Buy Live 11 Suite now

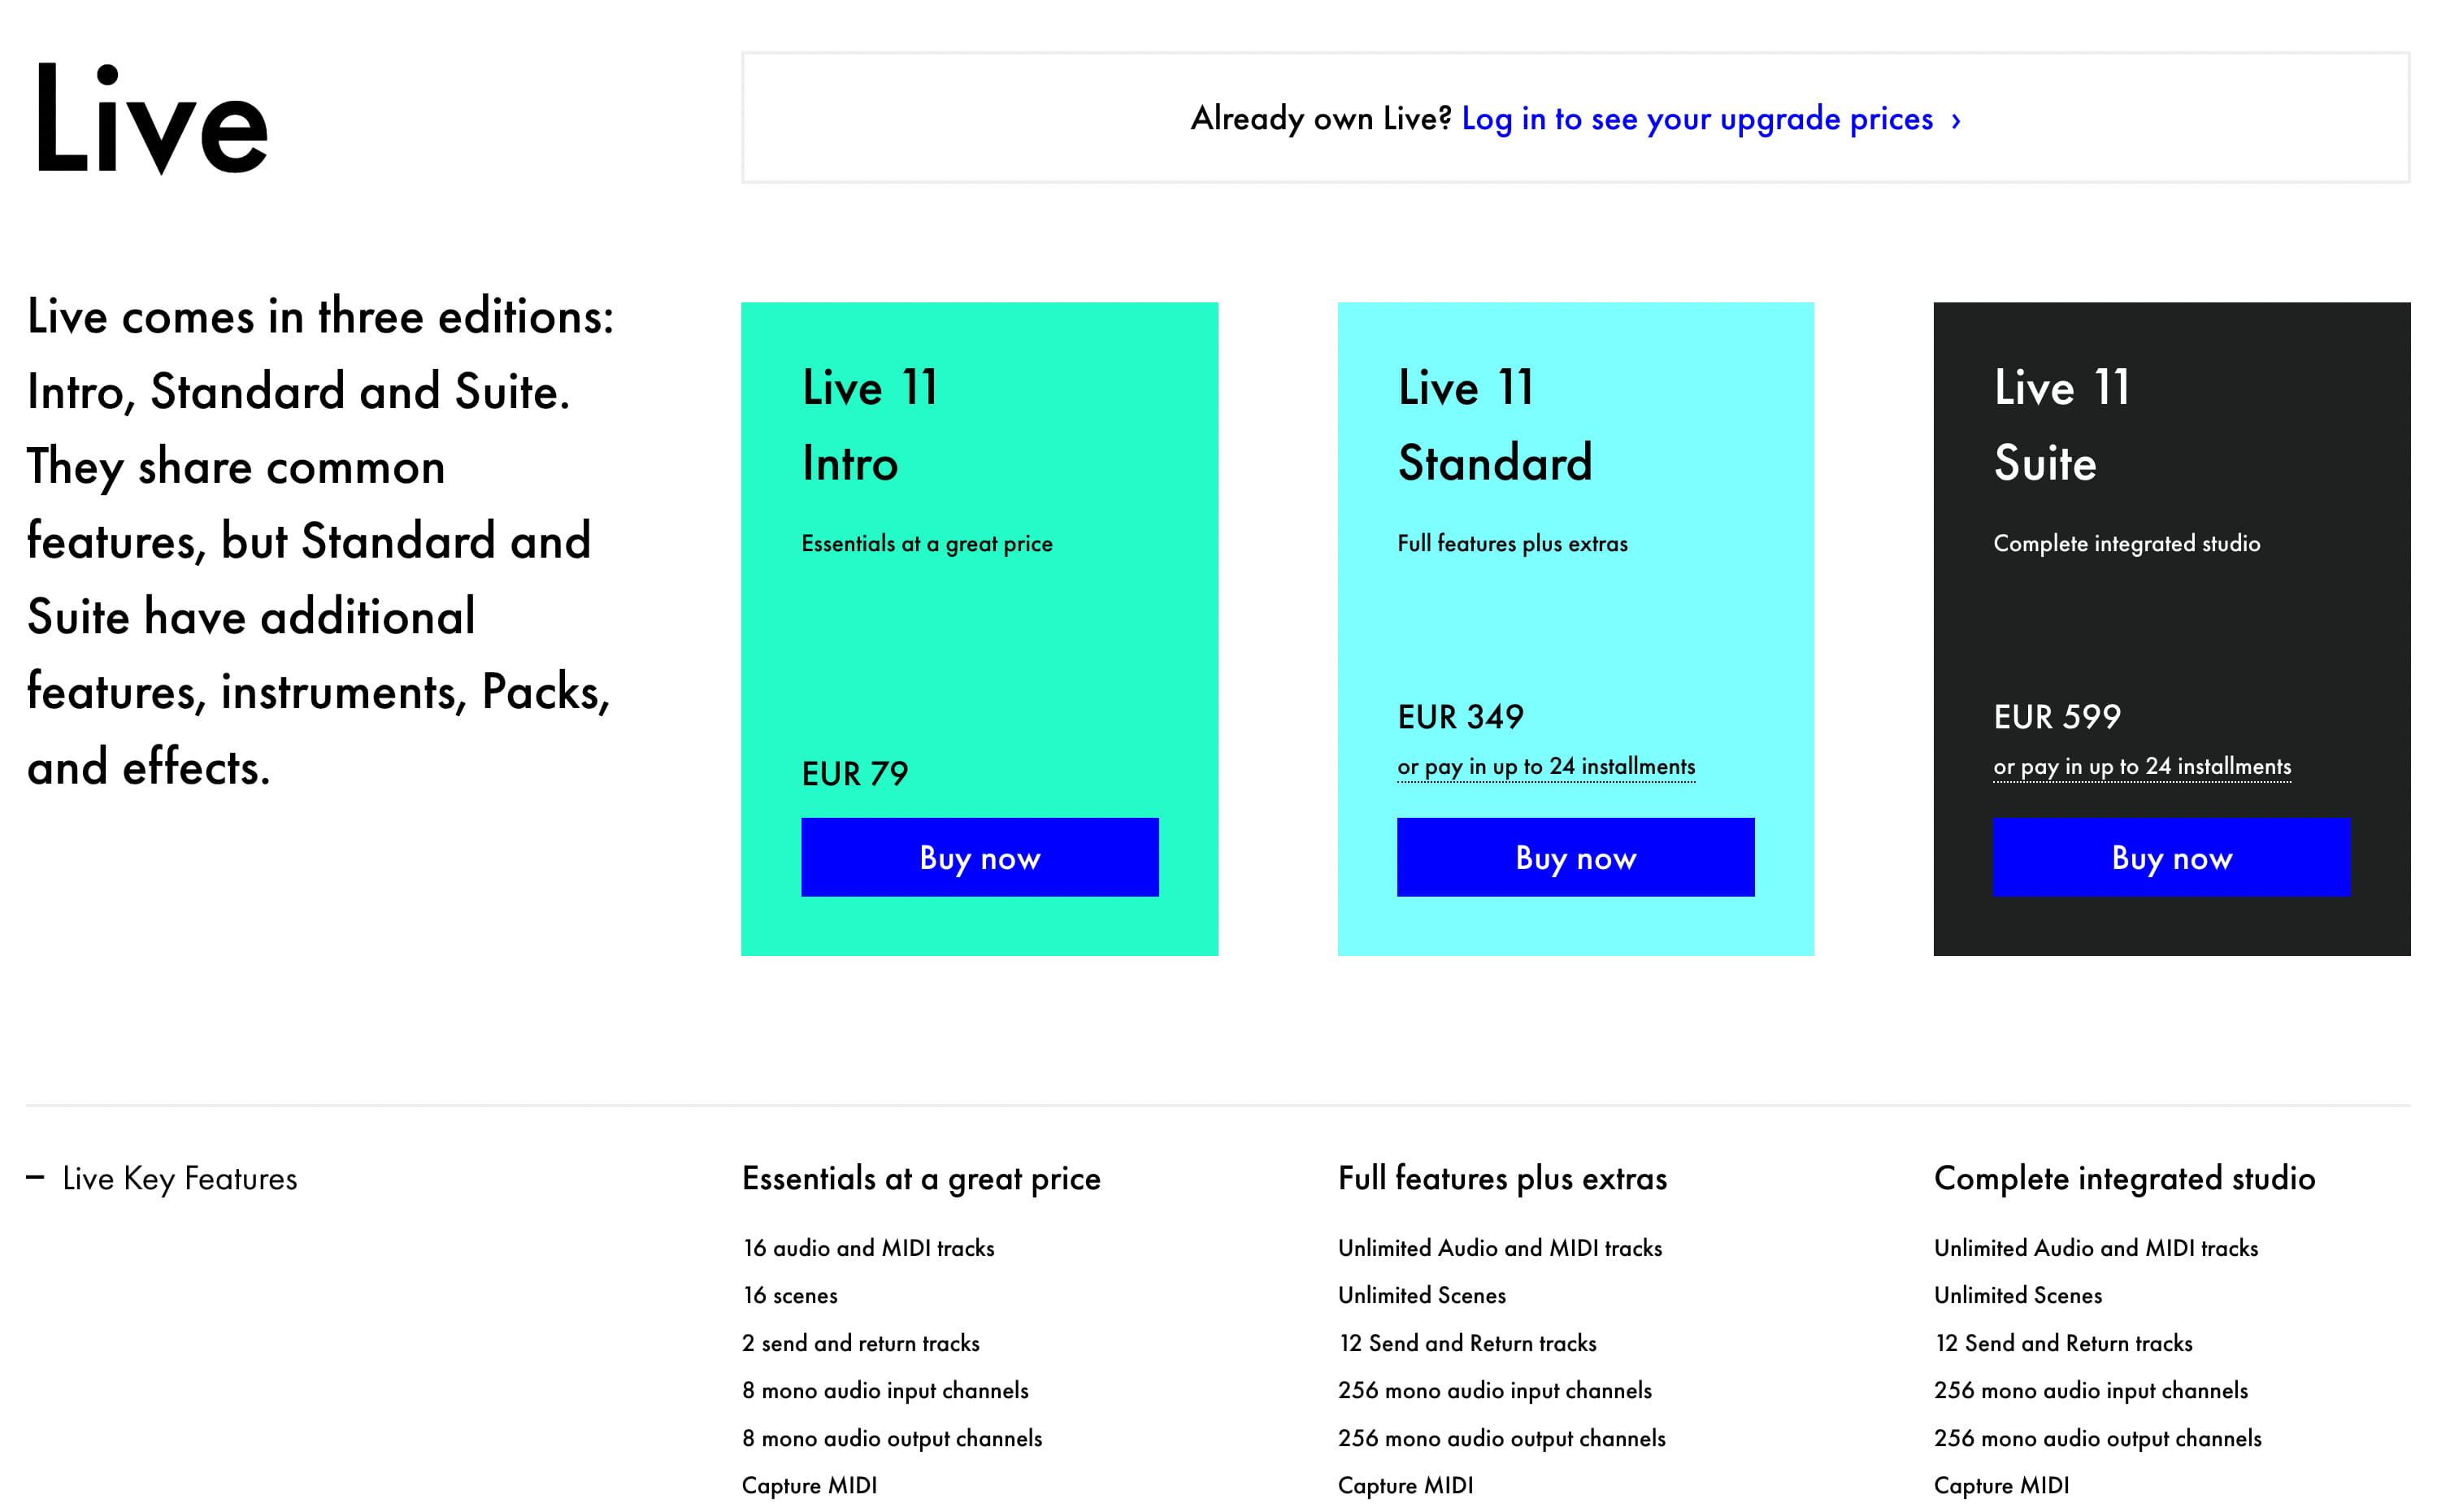pos(2171,857)
